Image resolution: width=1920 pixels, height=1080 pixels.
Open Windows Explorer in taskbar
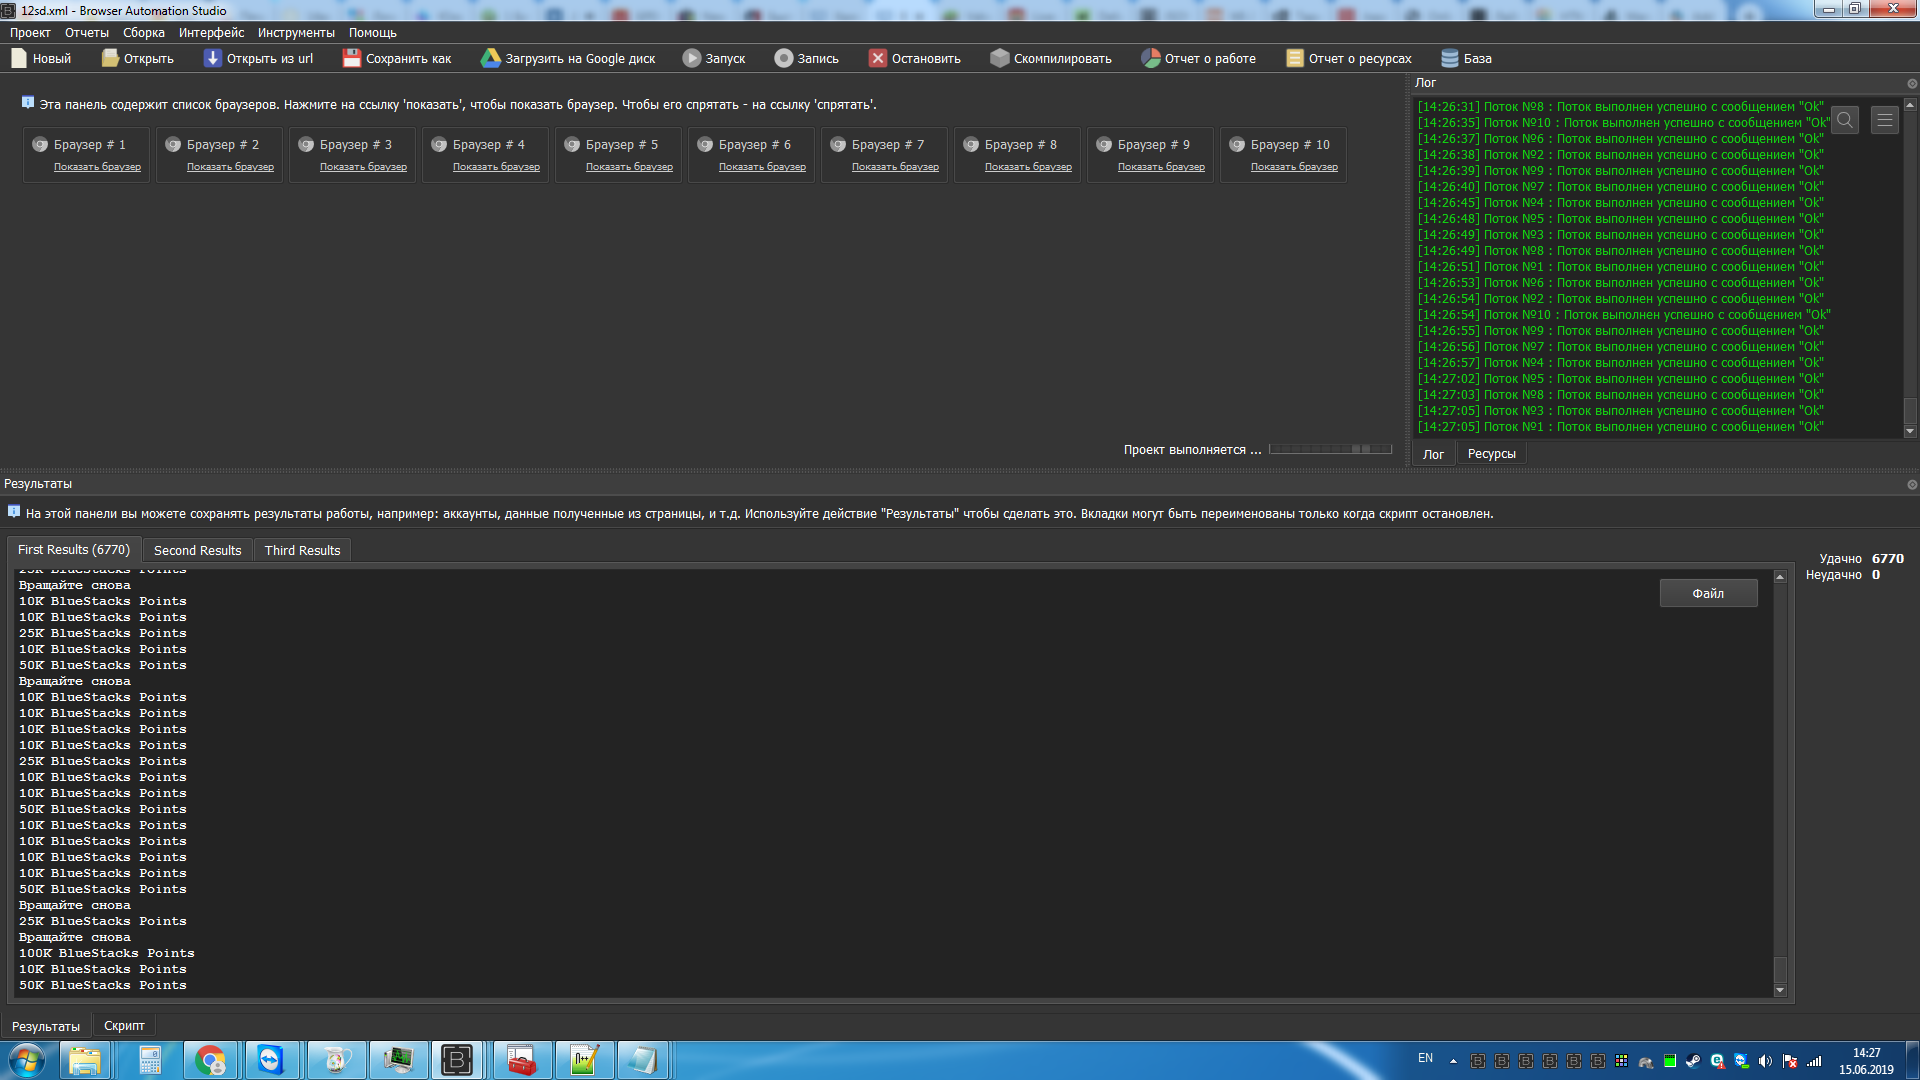[x=85, y=1060]
